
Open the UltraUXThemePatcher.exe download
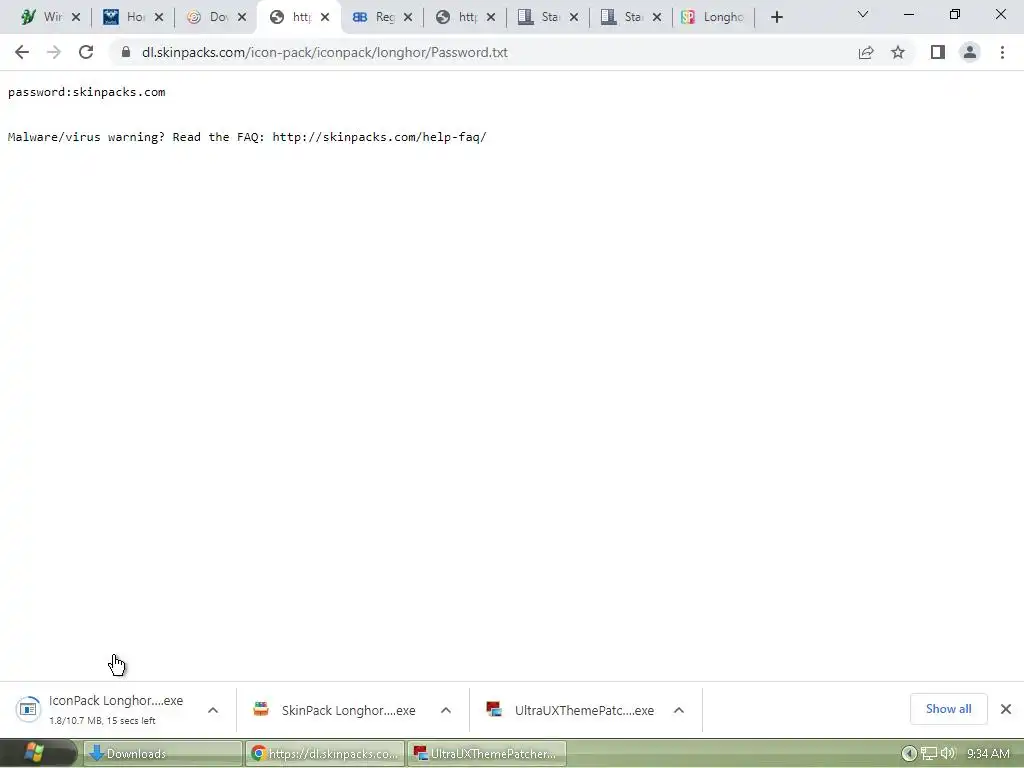pos(584,711)
